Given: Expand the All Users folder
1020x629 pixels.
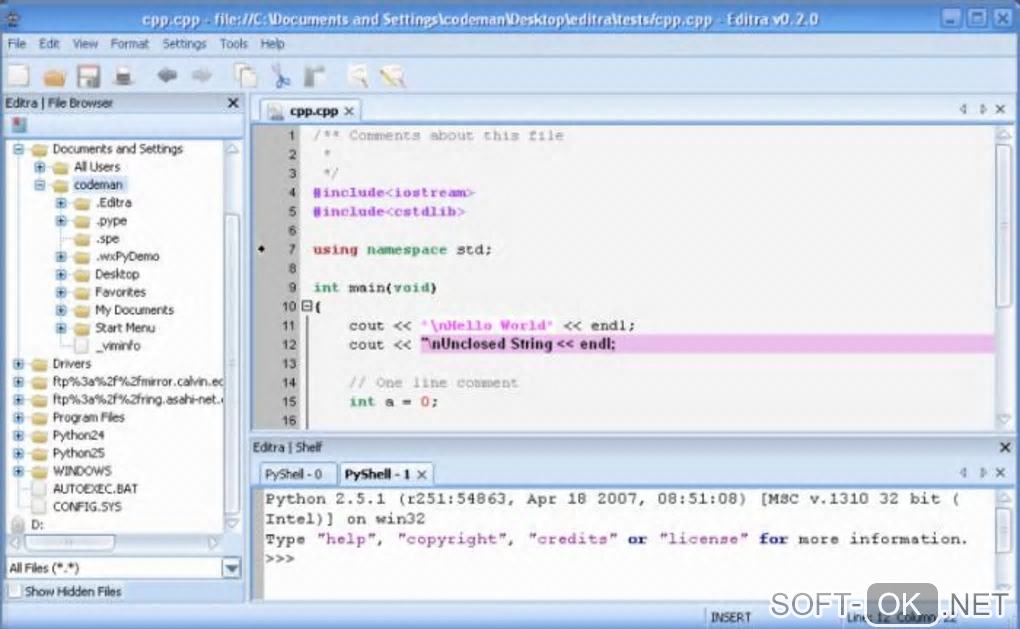Looking at the screenshot, I should 40,167.
